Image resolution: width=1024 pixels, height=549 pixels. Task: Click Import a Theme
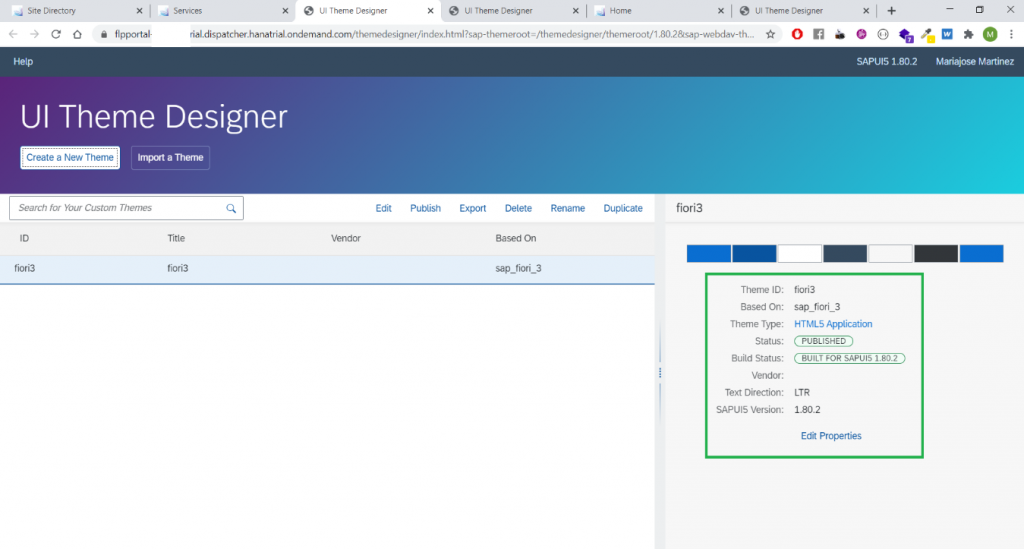tap(170, 157)
